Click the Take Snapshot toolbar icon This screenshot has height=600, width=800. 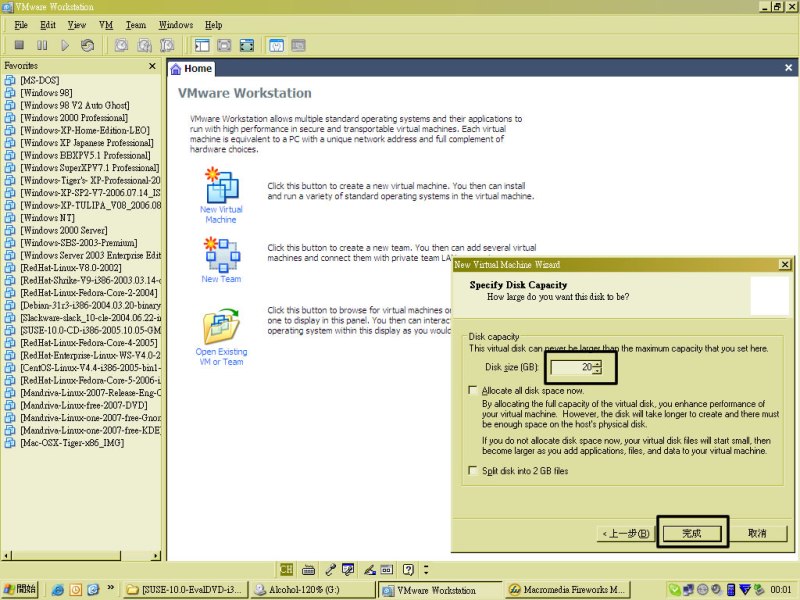point(121,45)
